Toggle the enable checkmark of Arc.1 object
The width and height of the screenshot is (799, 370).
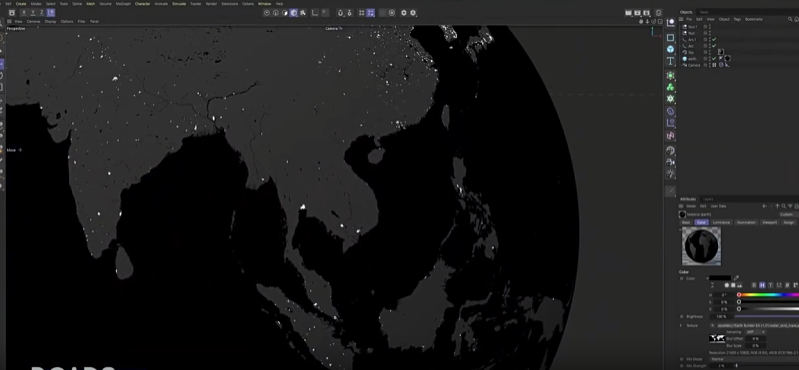(x=714, y=39)
